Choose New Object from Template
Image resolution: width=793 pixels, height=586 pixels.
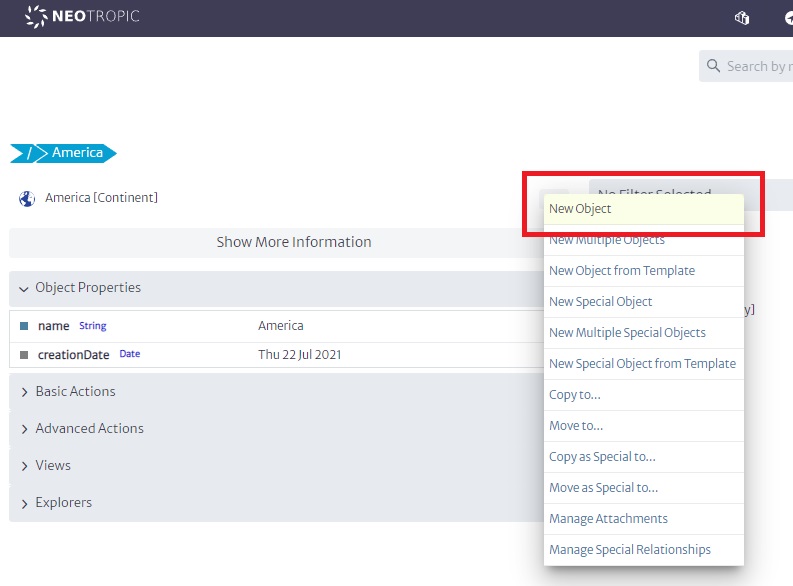pyautogui.click(x=621, y=271)
